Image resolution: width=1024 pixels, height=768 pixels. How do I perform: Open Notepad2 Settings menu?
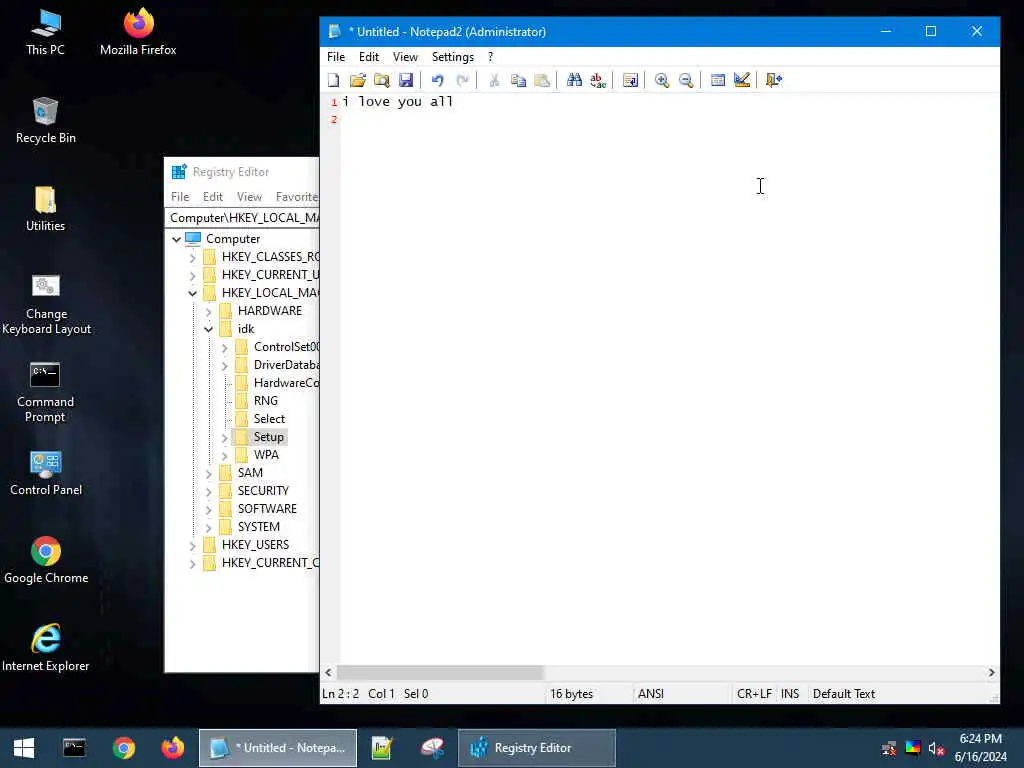(453, 57)
